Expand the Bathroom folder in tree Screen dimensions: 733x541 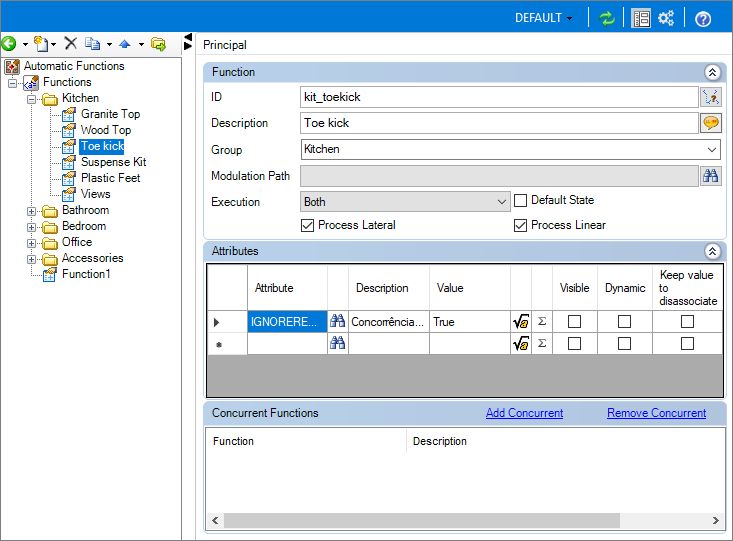click(31, 211)
